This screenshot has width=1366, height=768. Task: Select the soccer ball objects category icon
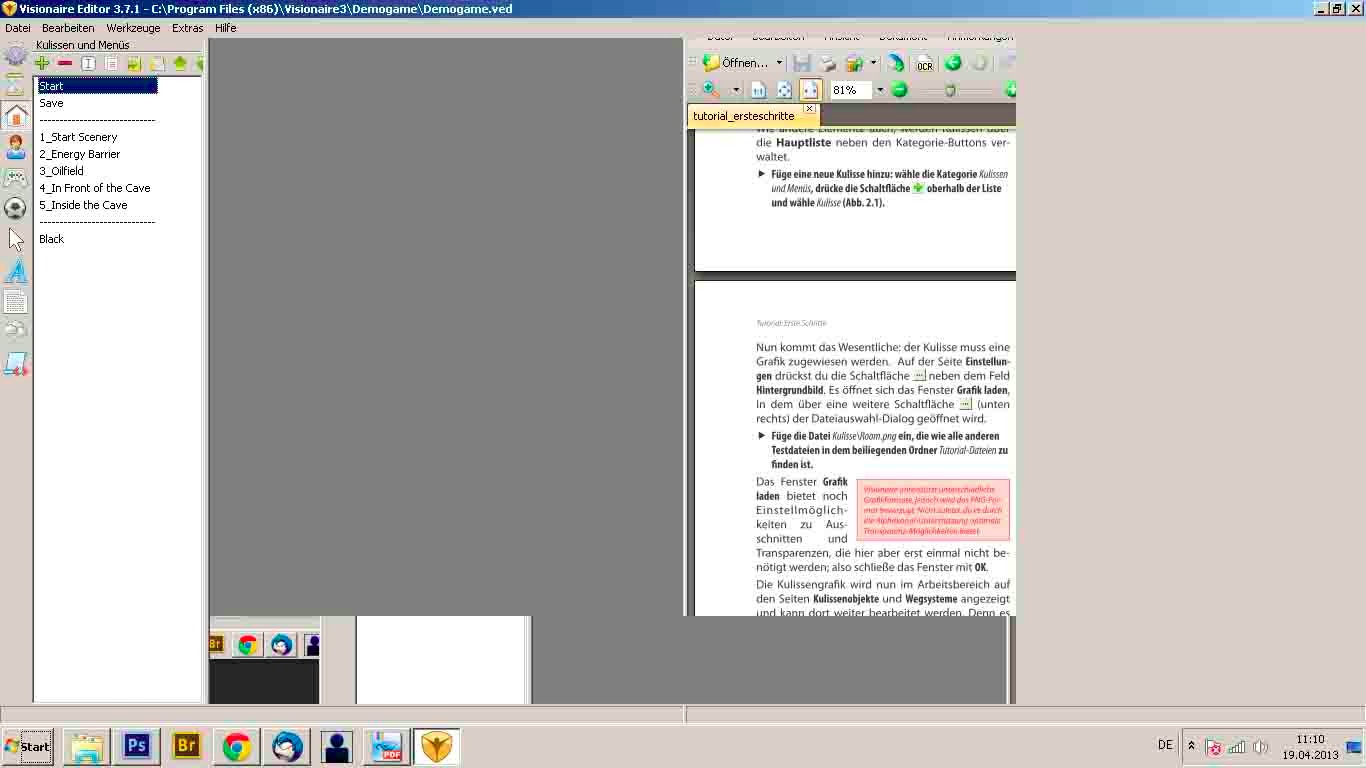click(15, 208)
